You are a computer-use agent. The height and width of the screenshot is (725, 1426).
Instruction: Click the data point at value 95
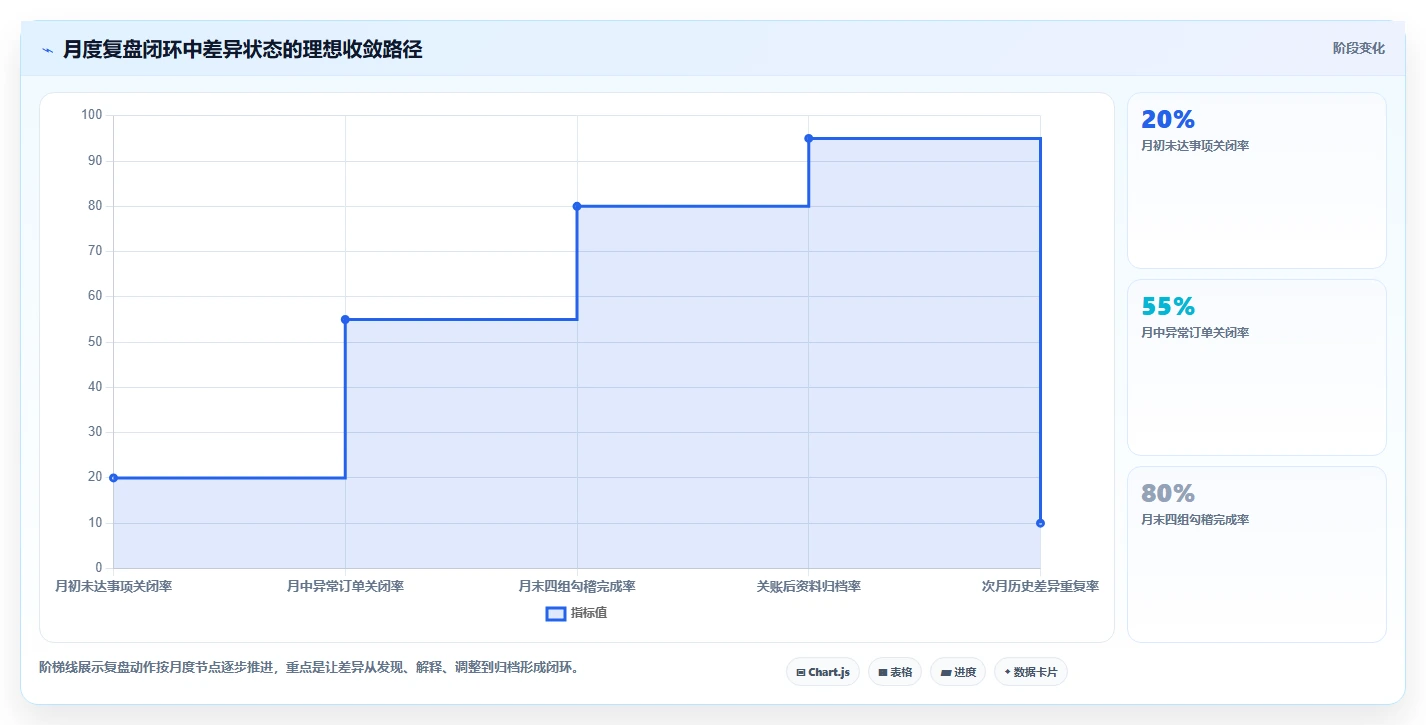pyautogui.click(x=808, y=138)
